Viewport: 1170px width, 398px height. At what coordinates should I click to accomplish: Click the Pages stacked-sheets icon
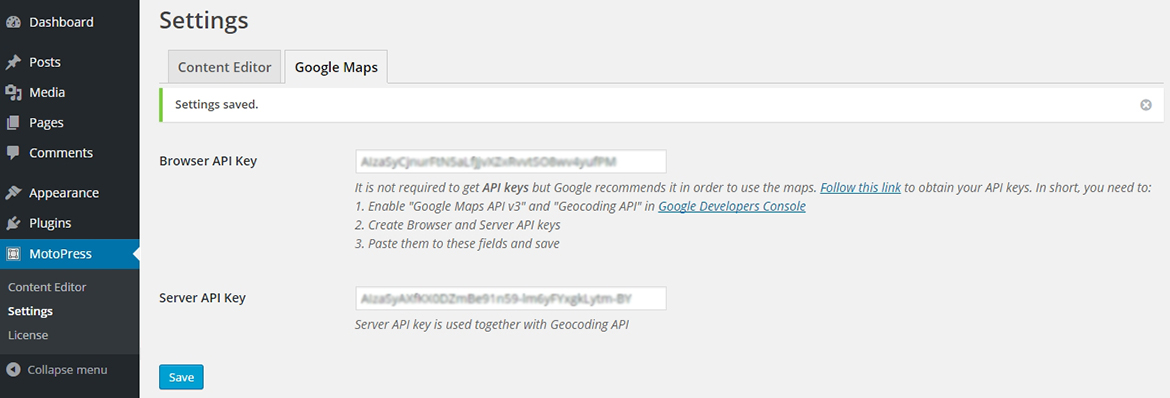pos(13,122)
